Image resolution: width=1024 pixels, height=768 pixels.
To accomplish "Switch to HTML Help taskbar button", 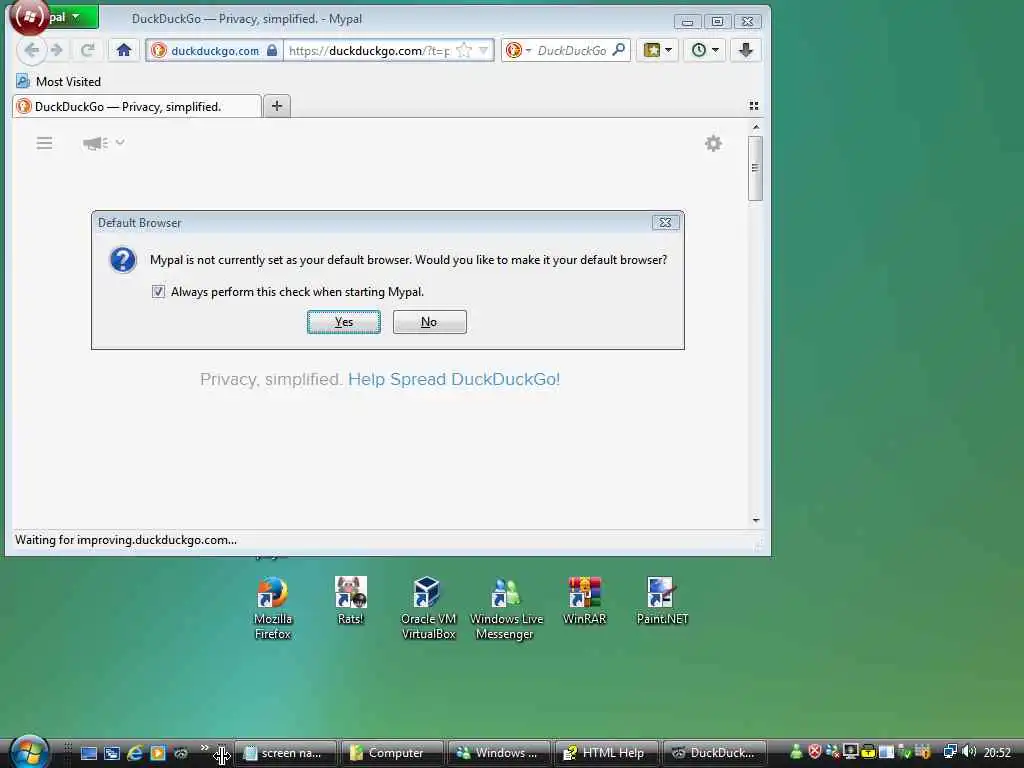I will coord(606,753).
